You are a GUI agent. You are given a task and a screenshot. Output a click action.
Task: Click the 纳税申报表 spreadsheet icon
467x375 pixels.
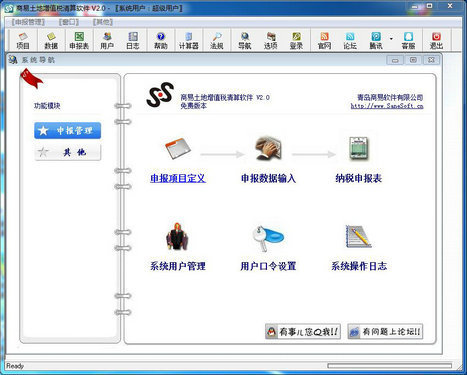[x=359, y=148]
